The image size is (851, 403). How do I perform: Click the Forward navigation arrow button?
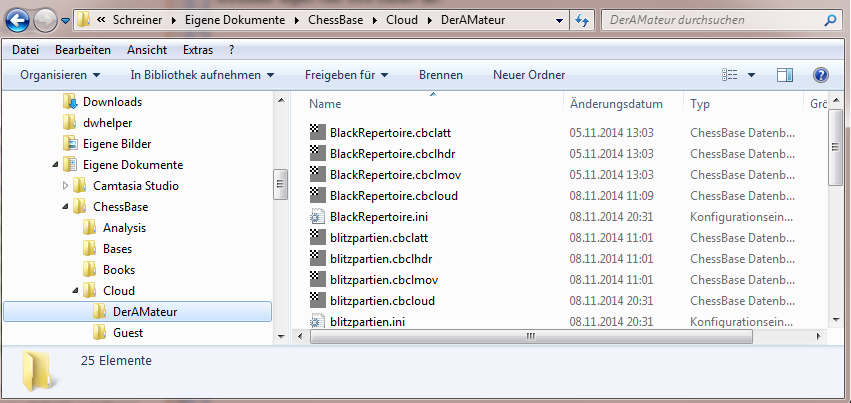click(x=45, y=21)
